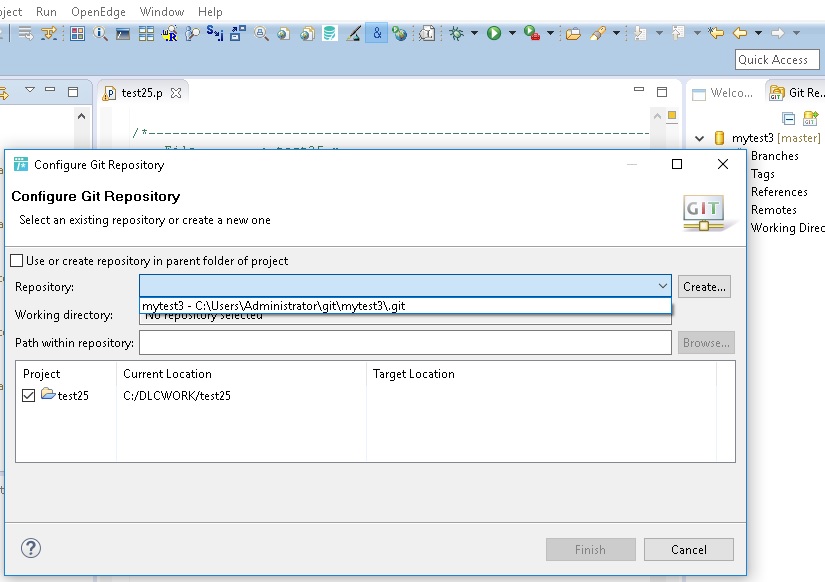Image resolution: width=825 pixels, height=582 pixels.
Task: Select the References node in Git Repositories
Action: 779,192
